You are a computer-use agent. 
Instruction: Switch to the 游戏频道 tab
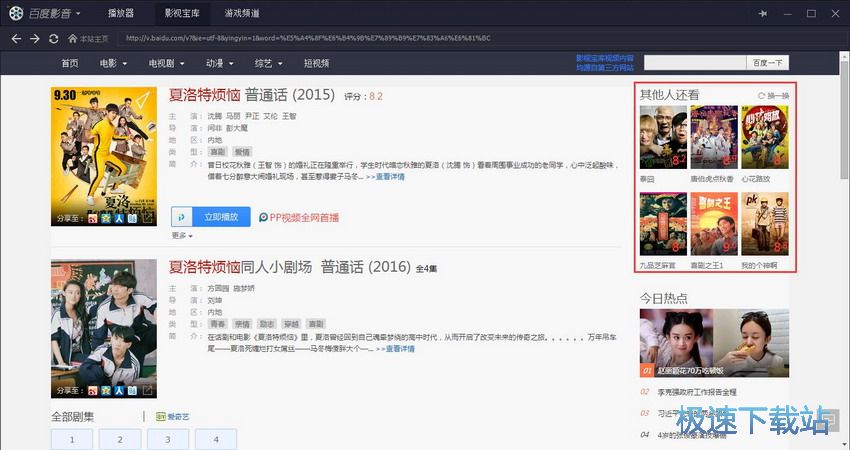[x=242, y=13]
